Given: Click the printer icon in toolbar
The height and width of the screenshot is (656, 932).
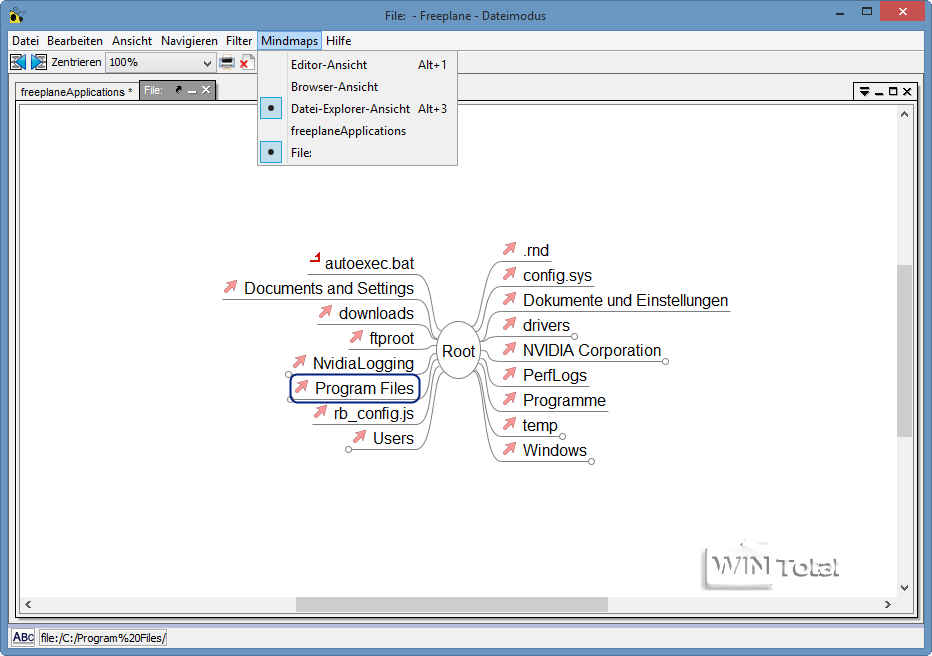Looking at the screenshot, I should click(226, 62).
